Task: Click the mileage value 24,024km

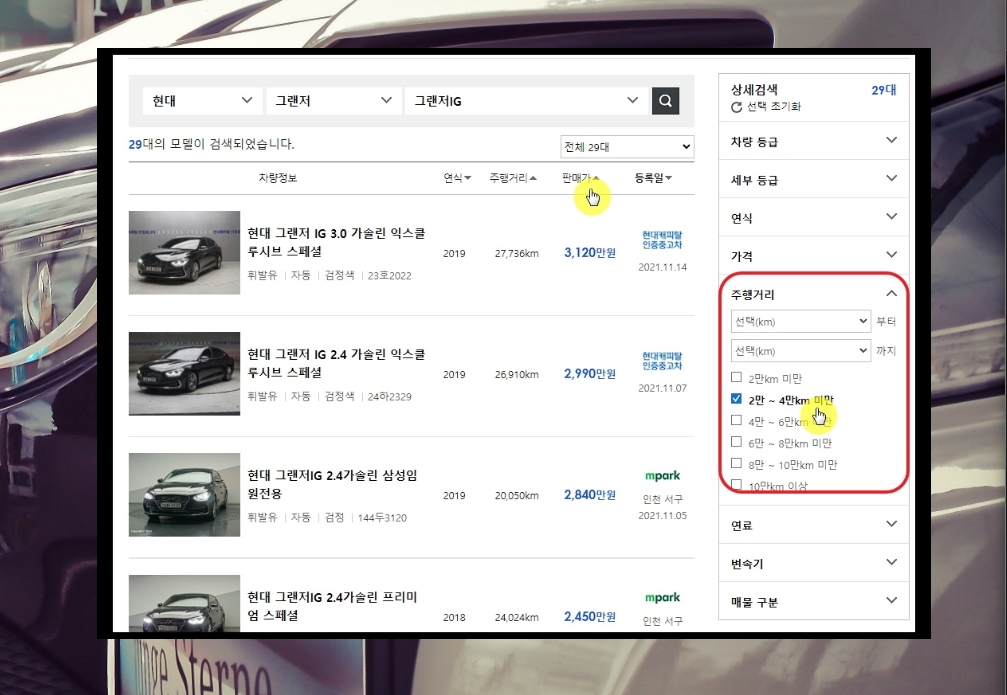Action: point(516,618)
